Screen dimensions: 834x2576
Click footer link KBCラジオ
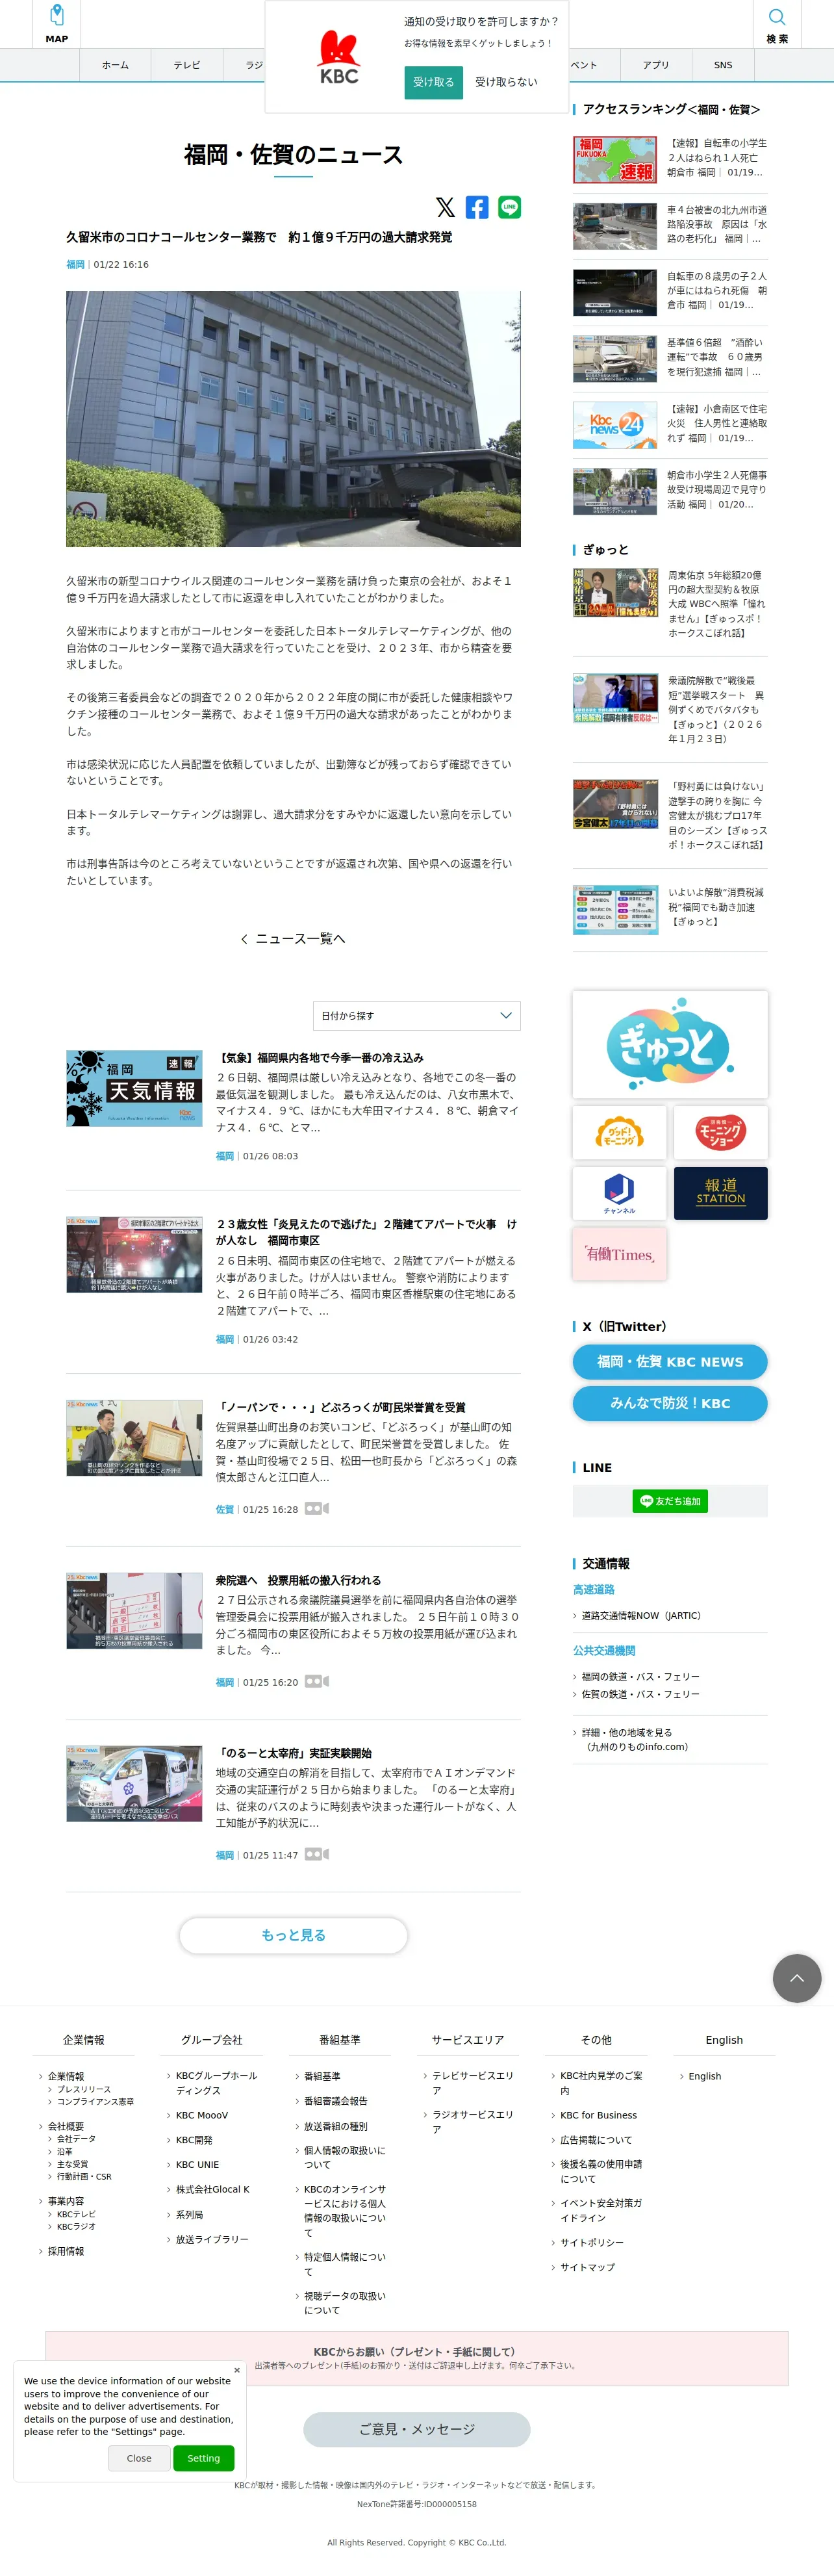coord(76,2227)
